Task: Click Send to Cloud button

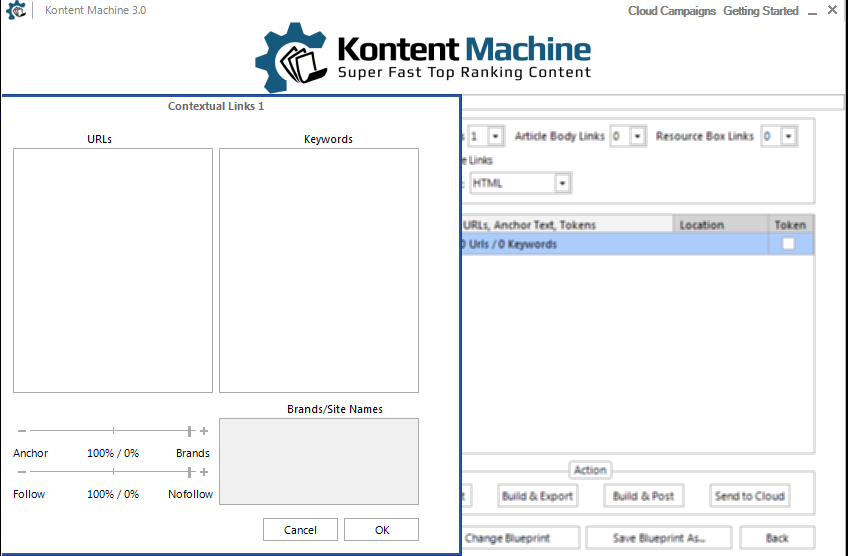Action: [x=749, y=496]
